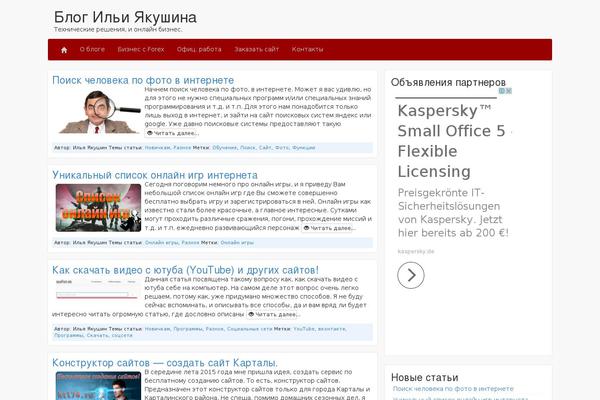
Task: Open the 'О блоге' menu item
Action: [x=92, y=49]
